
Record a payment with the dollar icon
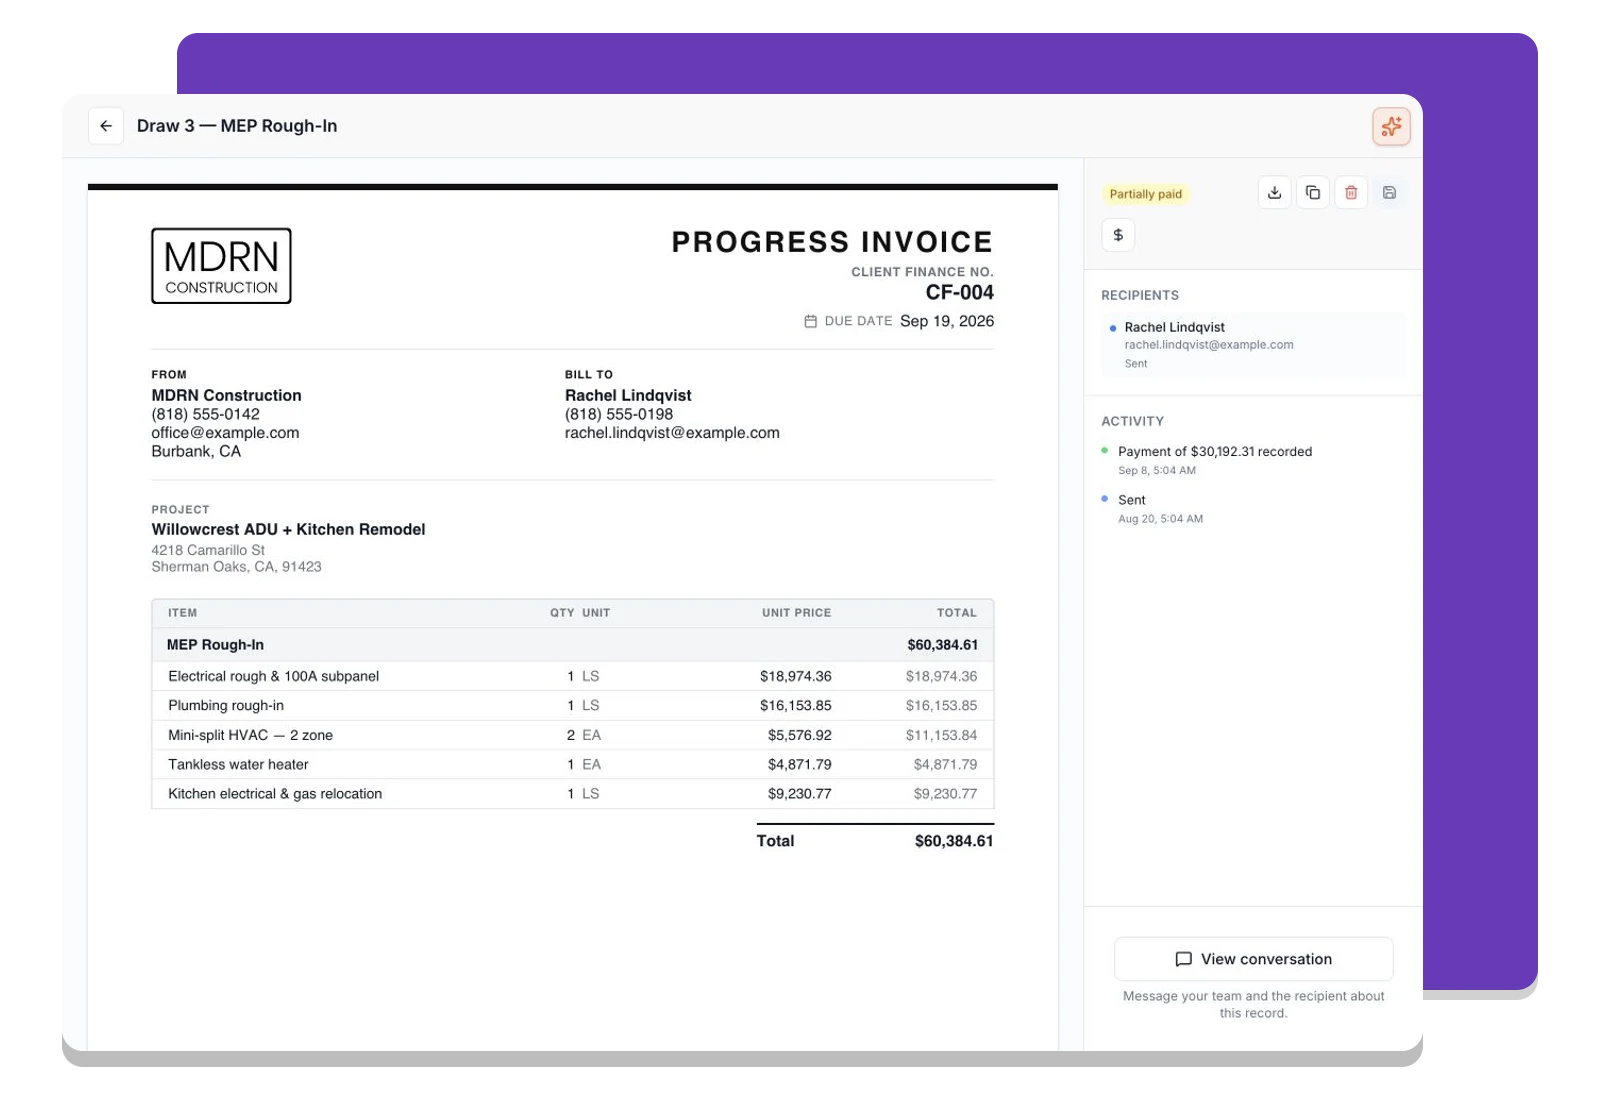click(1118, 235)
